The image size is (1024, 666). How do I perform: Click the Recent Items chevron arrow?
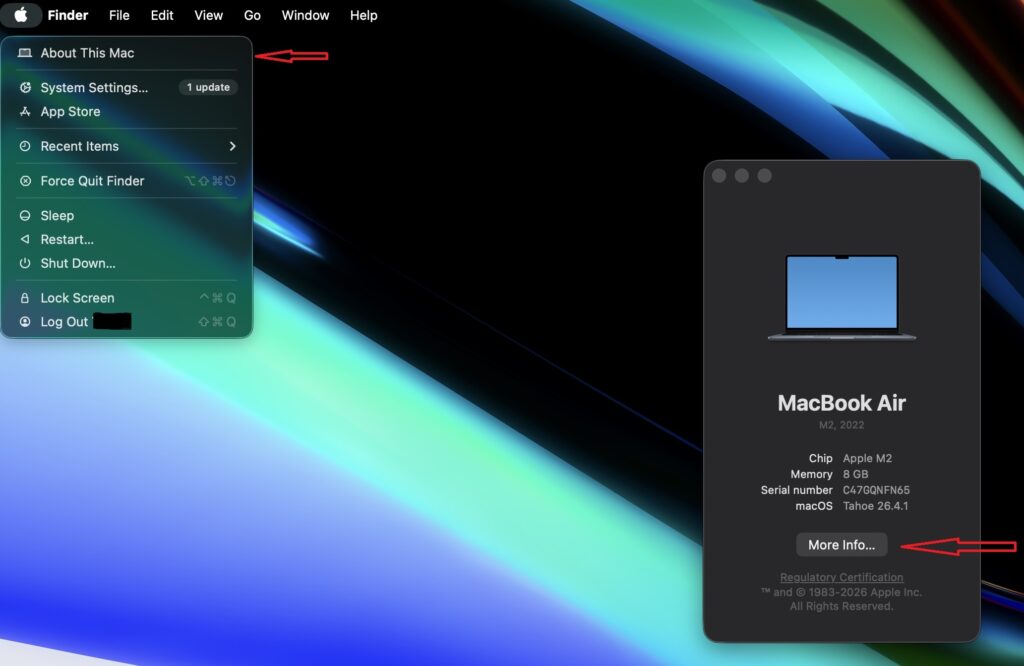[x=232, y=146]
